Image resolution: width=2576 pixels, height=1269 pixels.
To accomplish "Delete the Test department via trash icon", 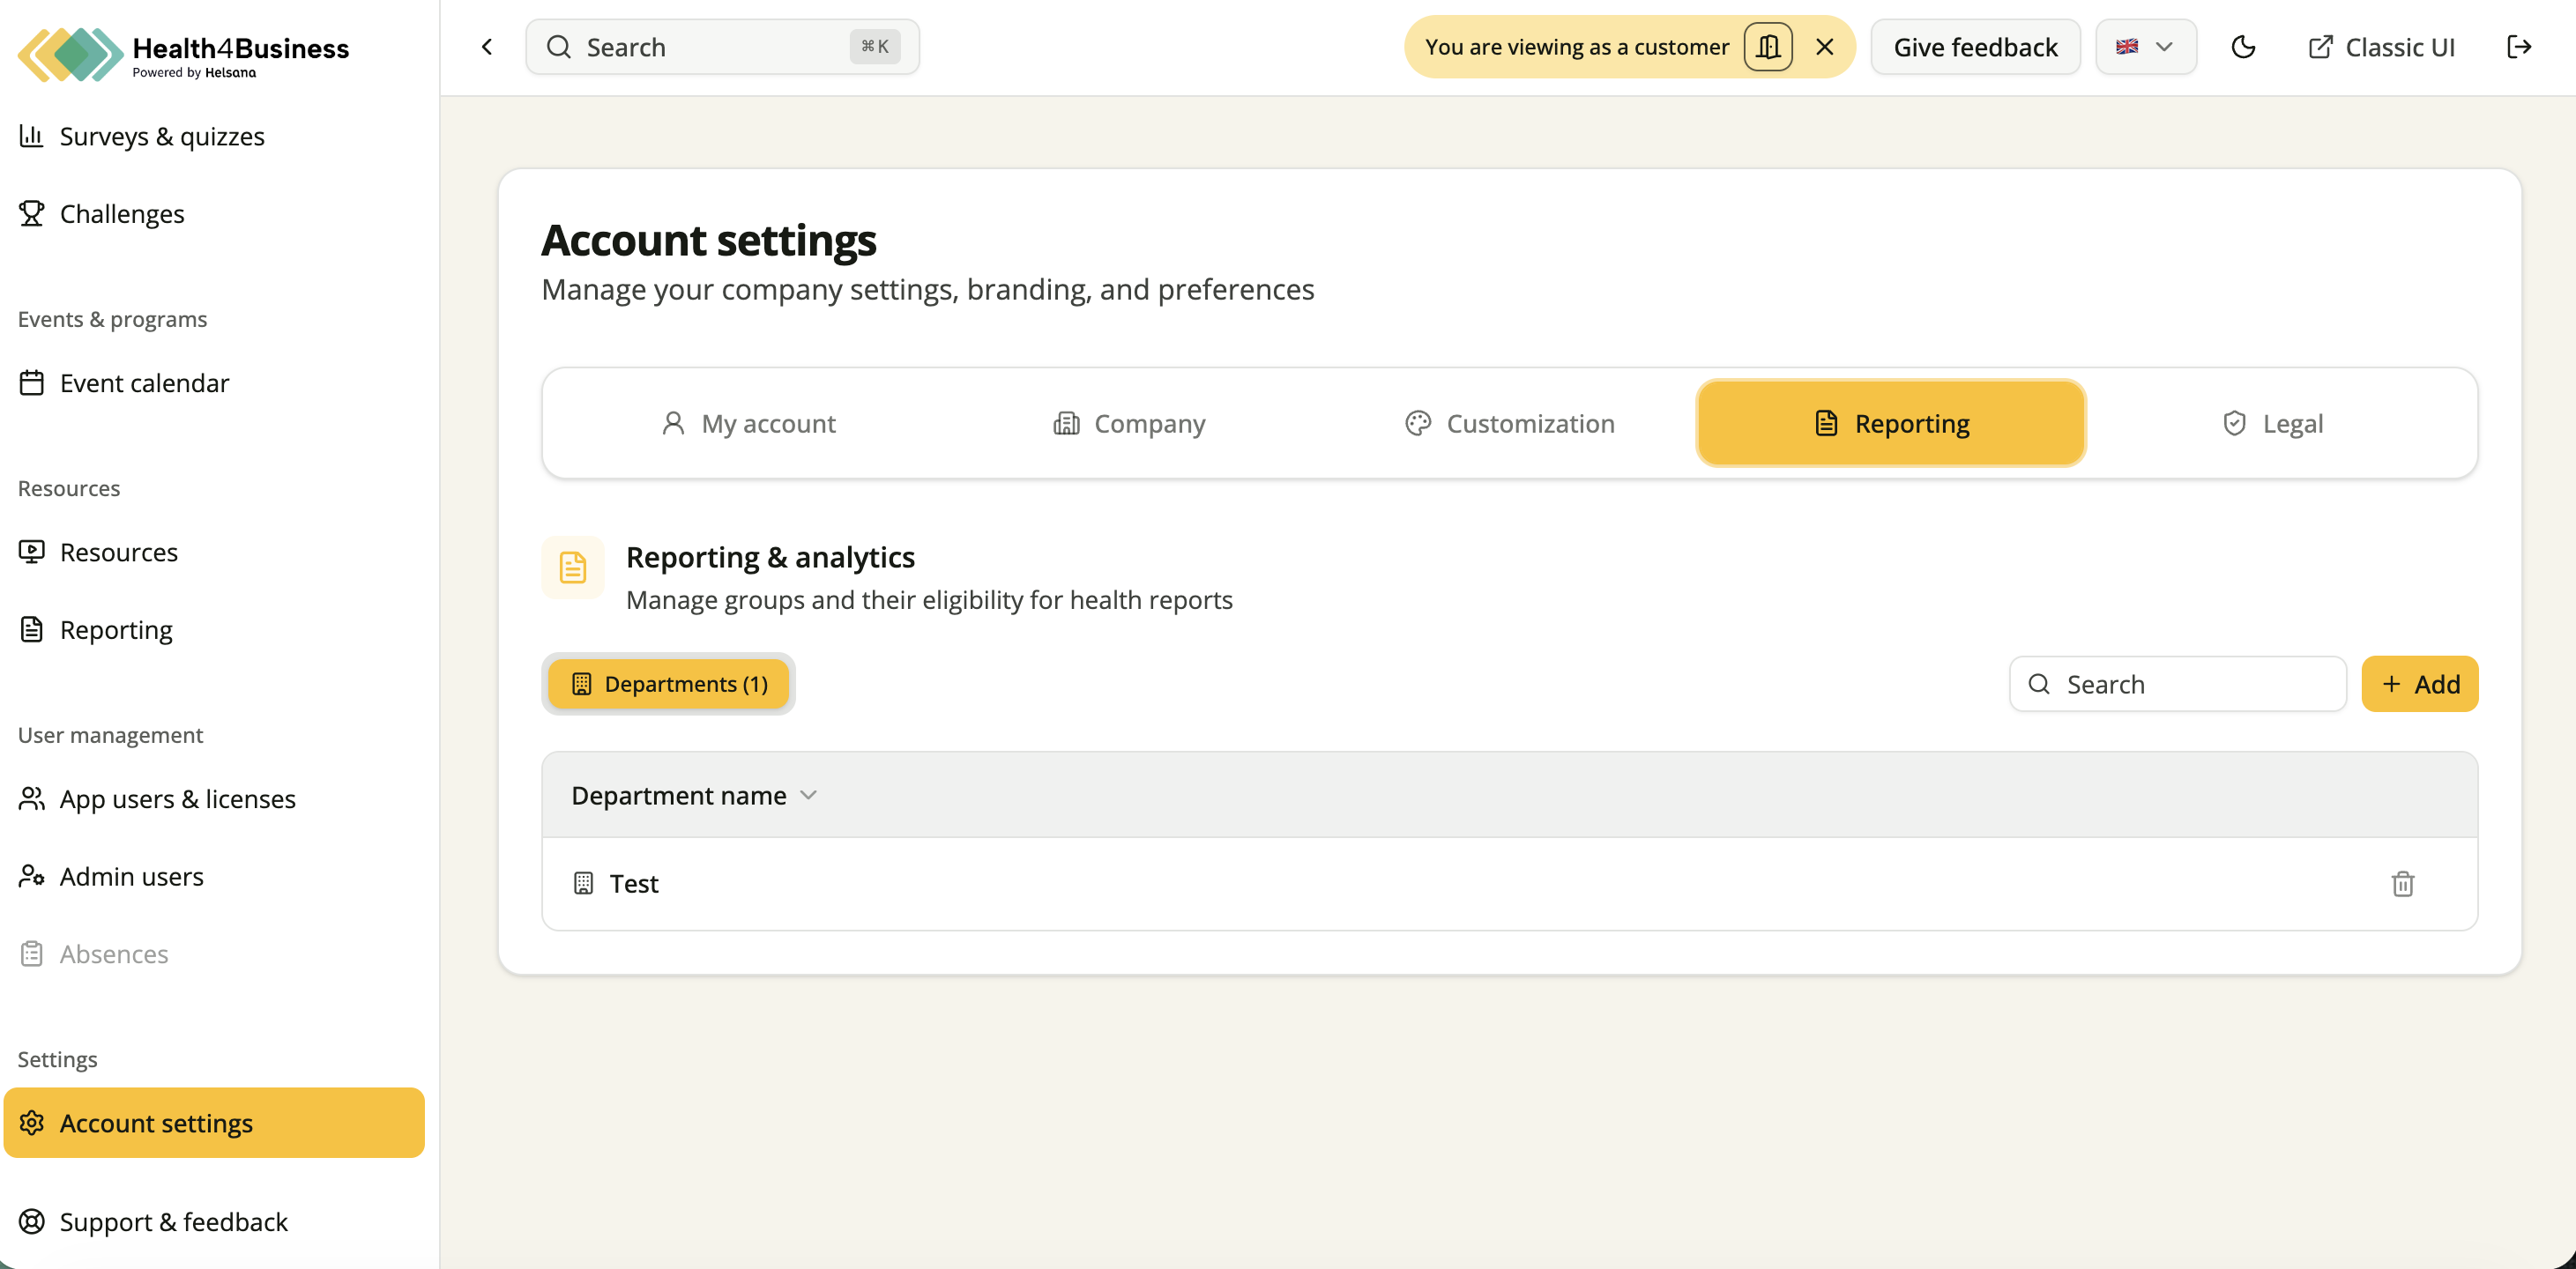I will click(x=2402, y=884).
